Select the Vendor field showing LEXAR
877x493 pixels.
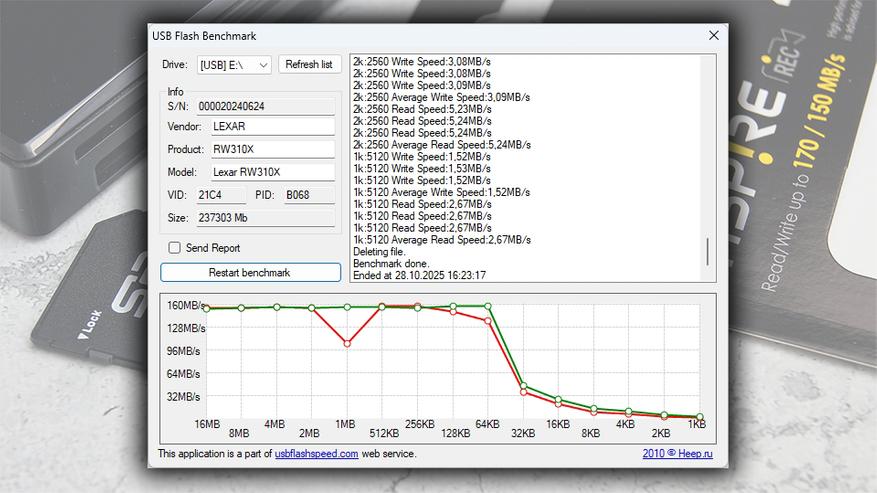[x=272, y=127]
